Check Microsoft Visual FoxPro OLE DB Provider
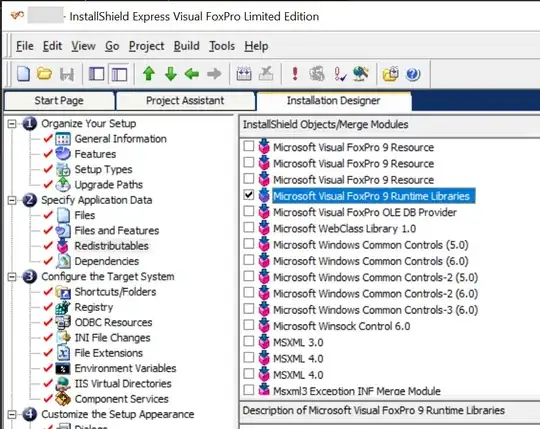540x429 pixels. click(249, 211)
